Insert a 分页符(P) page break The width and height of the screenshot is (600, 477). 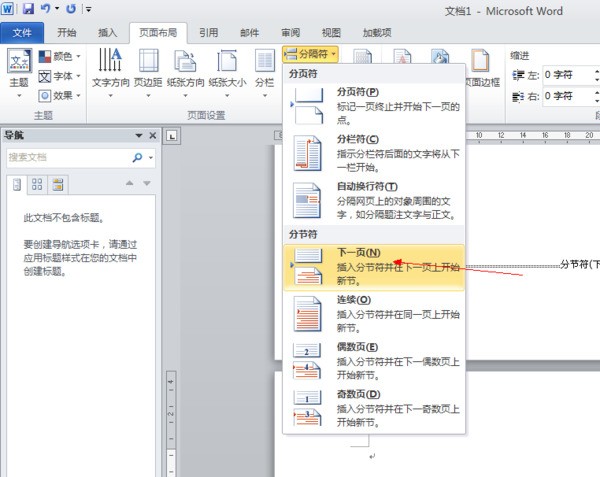coord(374,106)
